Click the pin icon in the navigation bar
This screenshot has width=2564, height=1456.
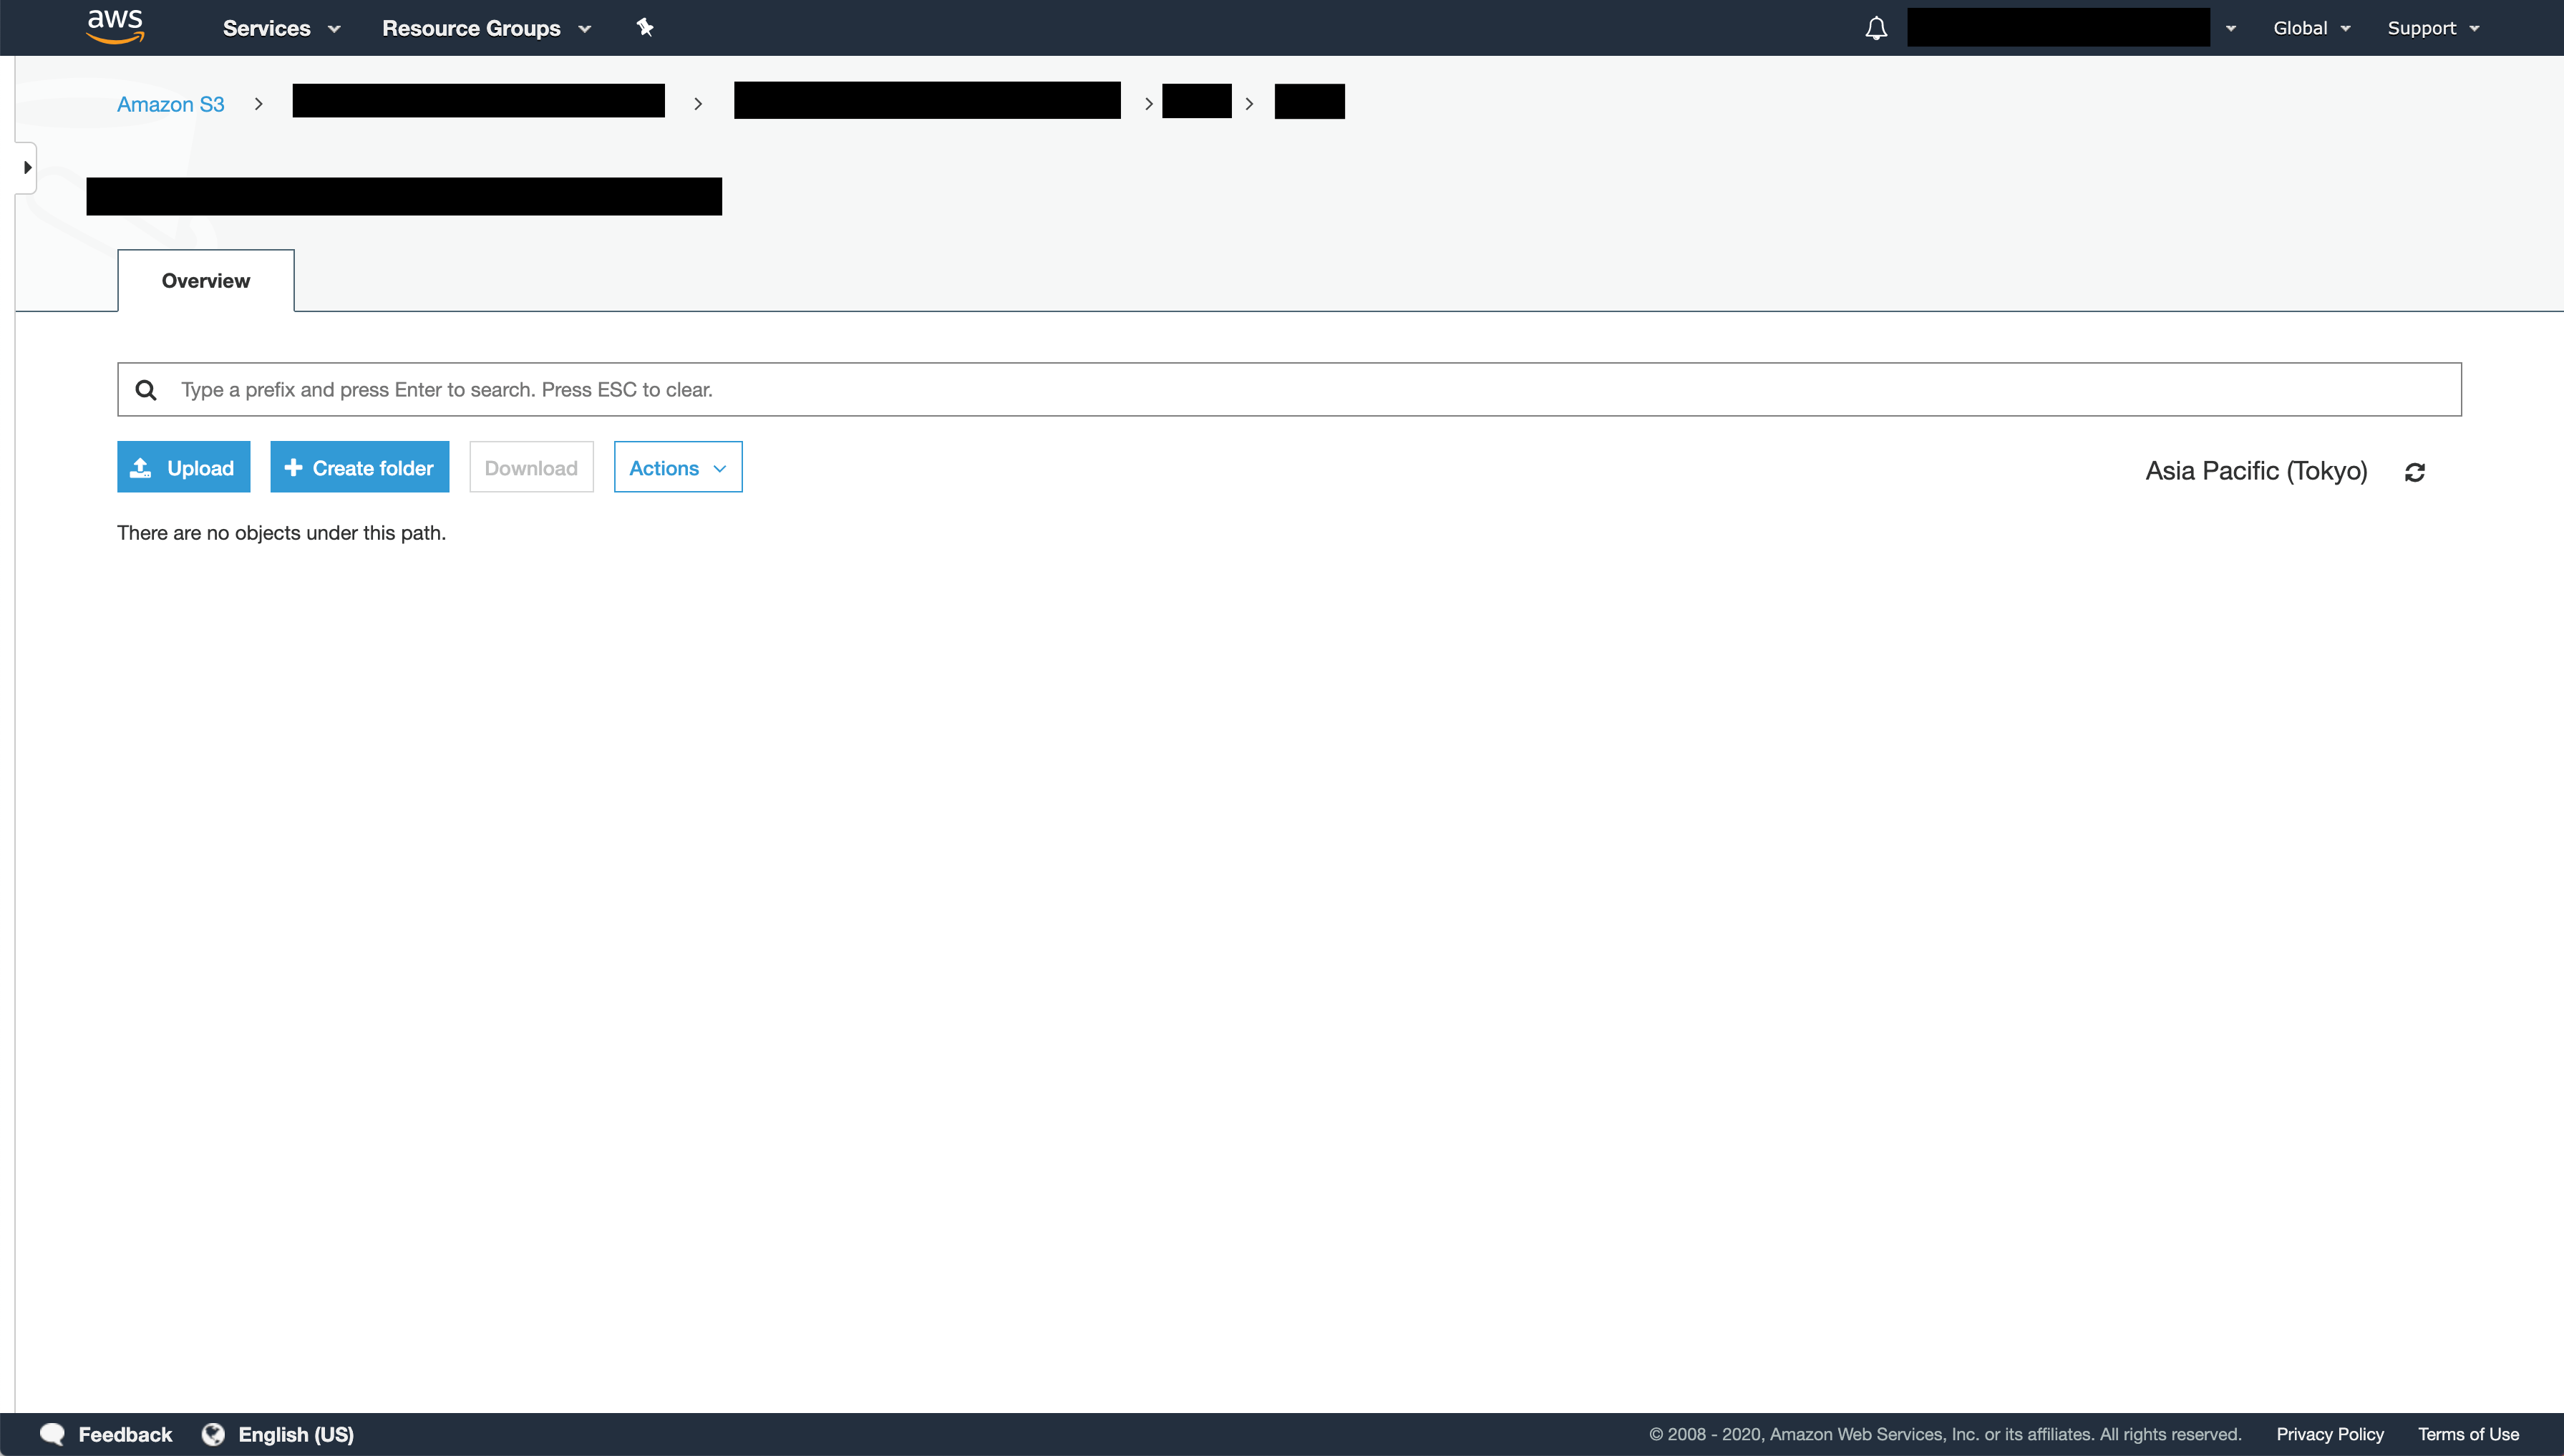646,27
